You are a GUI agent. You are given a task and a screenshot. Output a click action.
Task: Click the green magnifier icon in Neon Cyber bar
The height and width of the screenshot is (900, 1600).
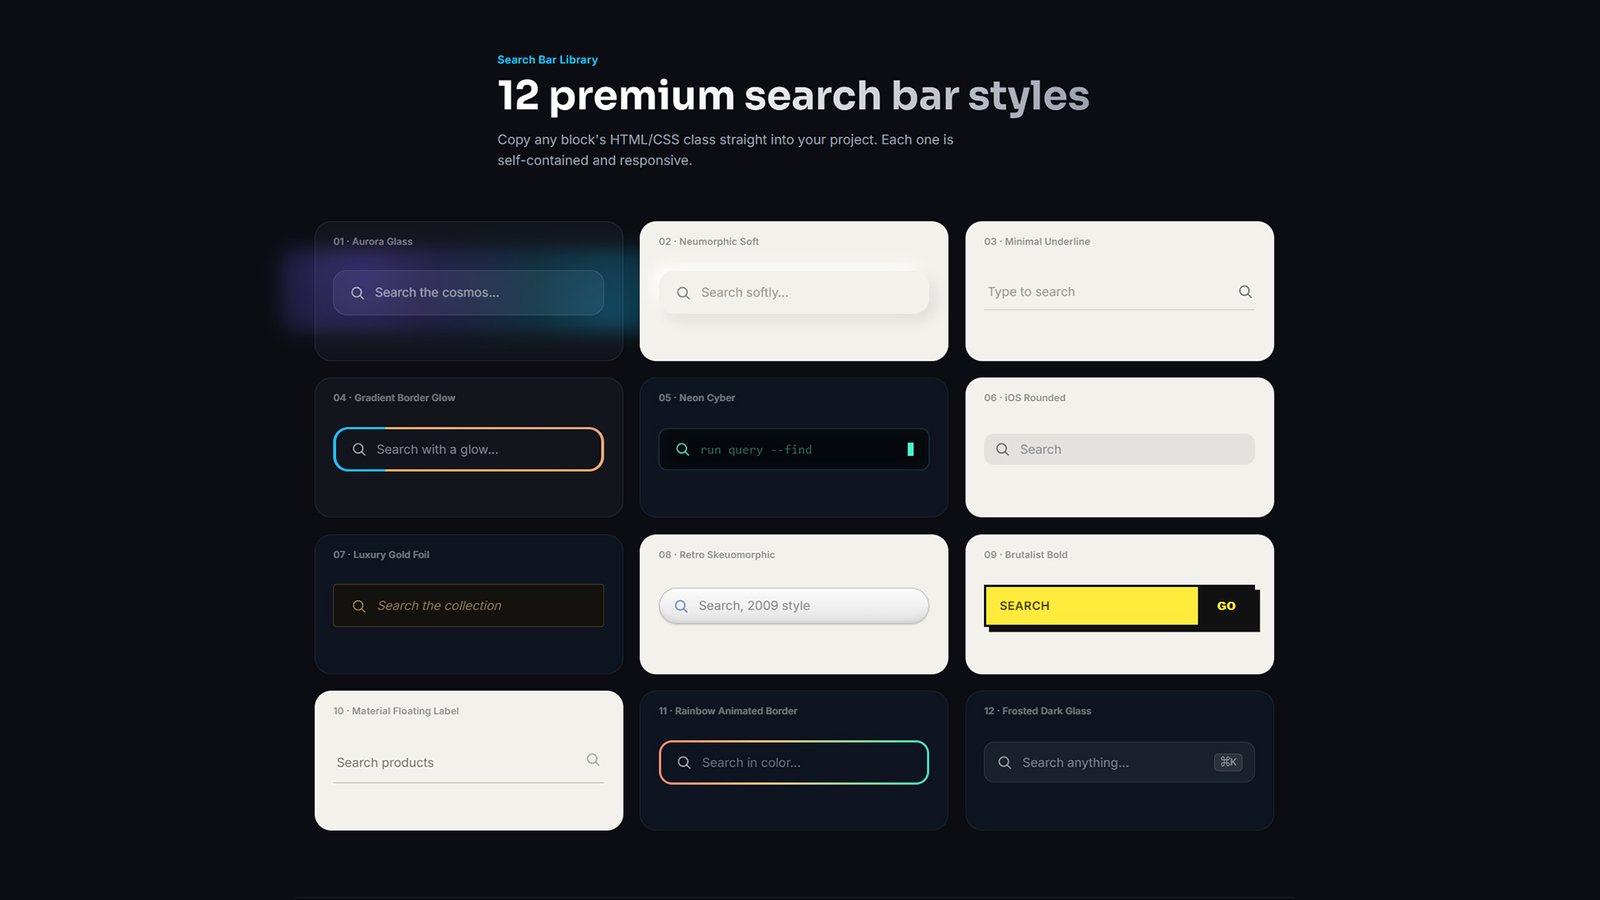tap(683, 449)
